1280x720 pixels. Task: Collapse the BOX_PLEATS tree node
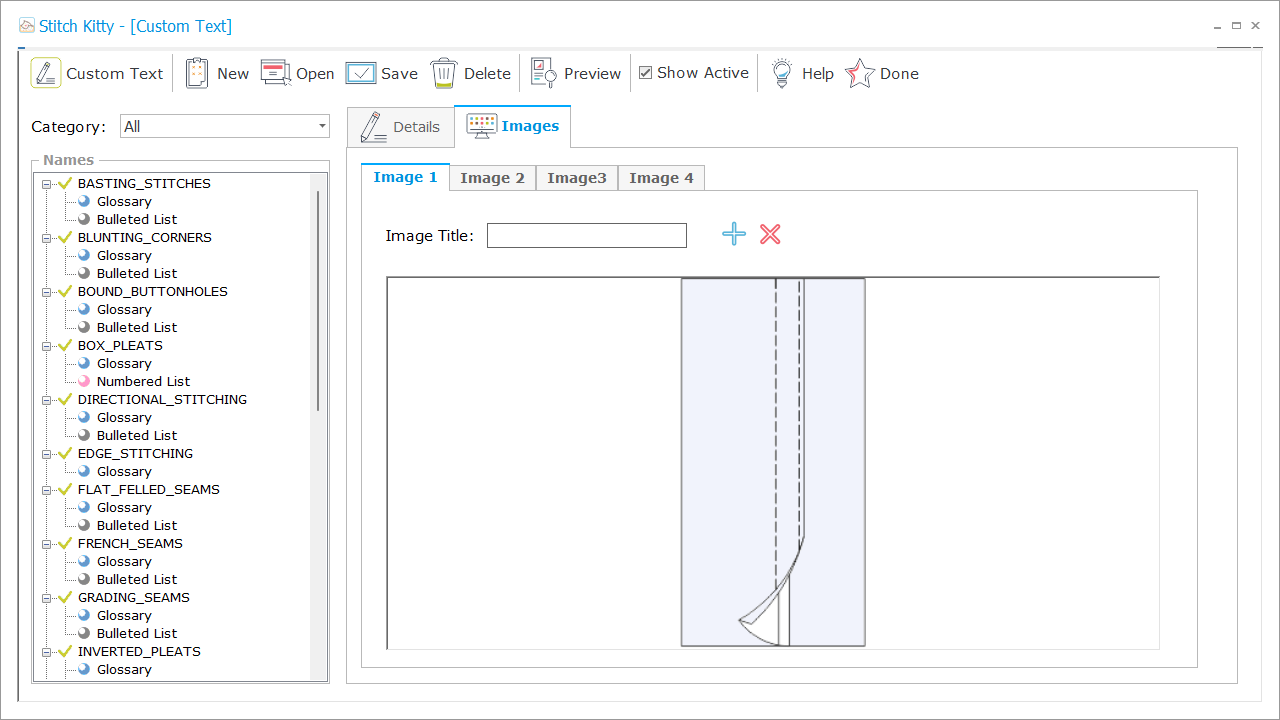(x=47, y=346)
